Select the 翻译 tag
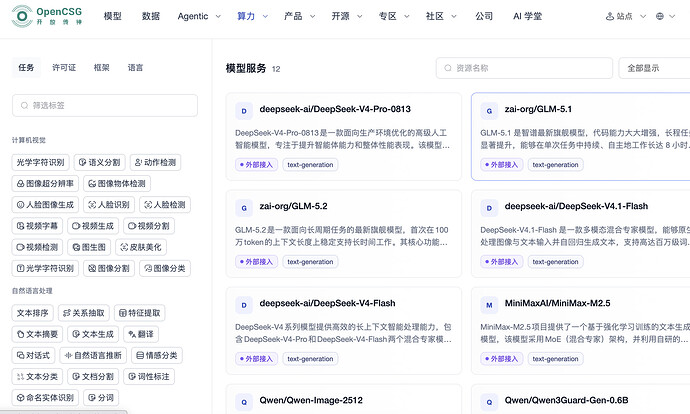 tap(141, 334)
